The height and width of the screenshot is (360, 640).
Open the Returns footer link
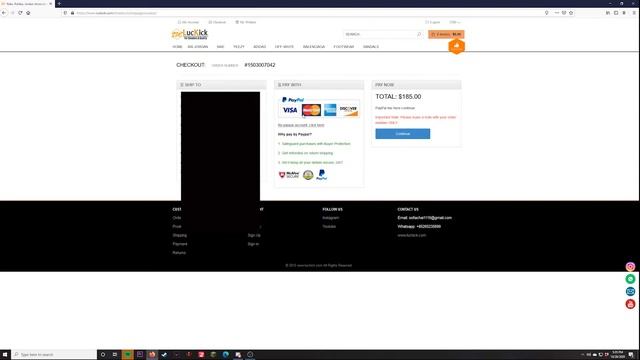(x=179, y=253)
